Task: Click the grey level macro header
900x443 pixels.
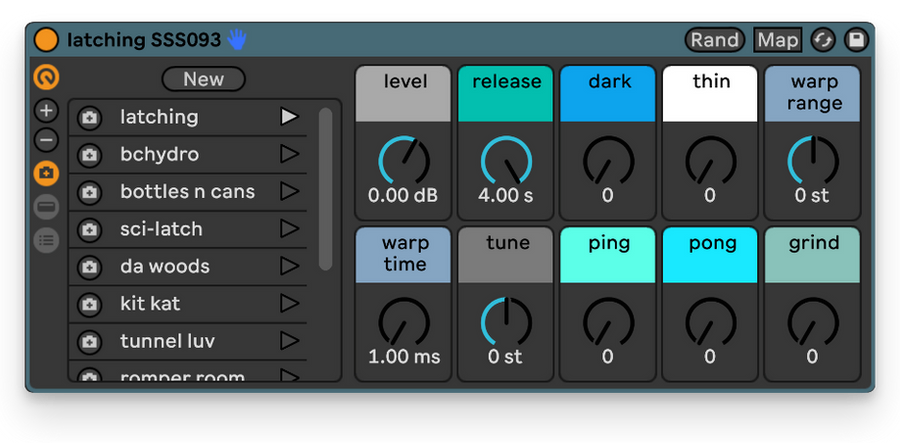Action: pyautogui.click(x=404, y=94)
